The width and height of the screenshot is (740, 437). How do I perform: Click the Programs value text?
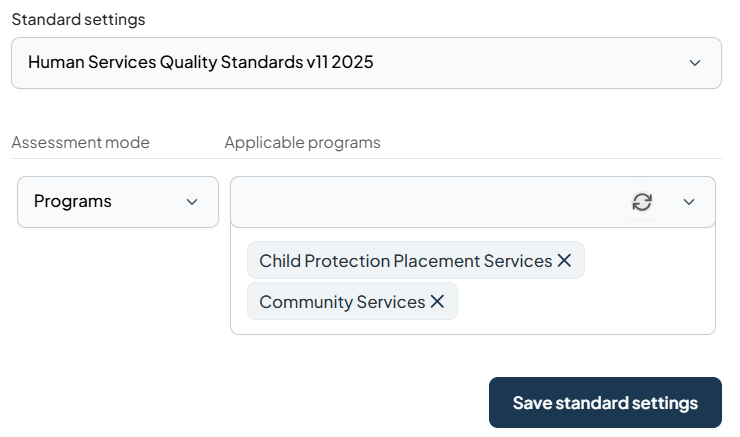[x=73, y=202]
